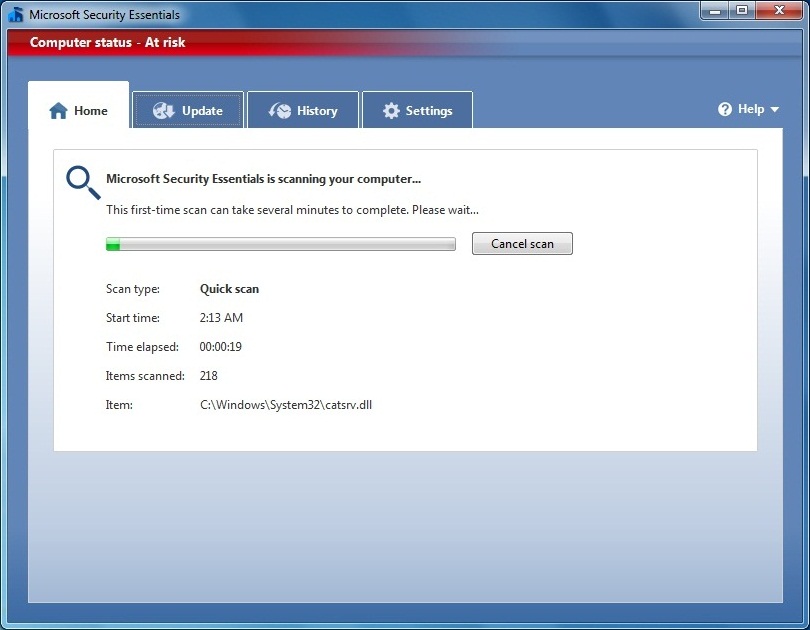Click the 'Scan type:' label

click(x=133, y=289)
